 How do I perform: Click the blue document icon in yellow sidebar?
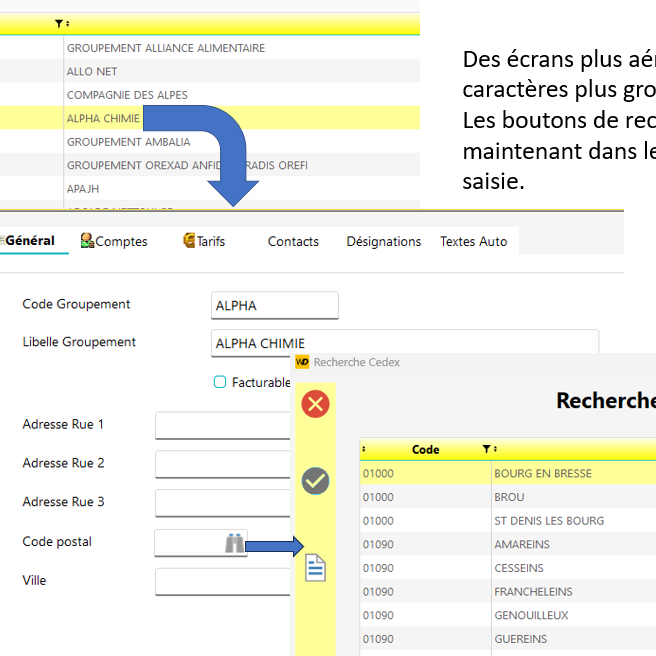[x=315, y=568]
